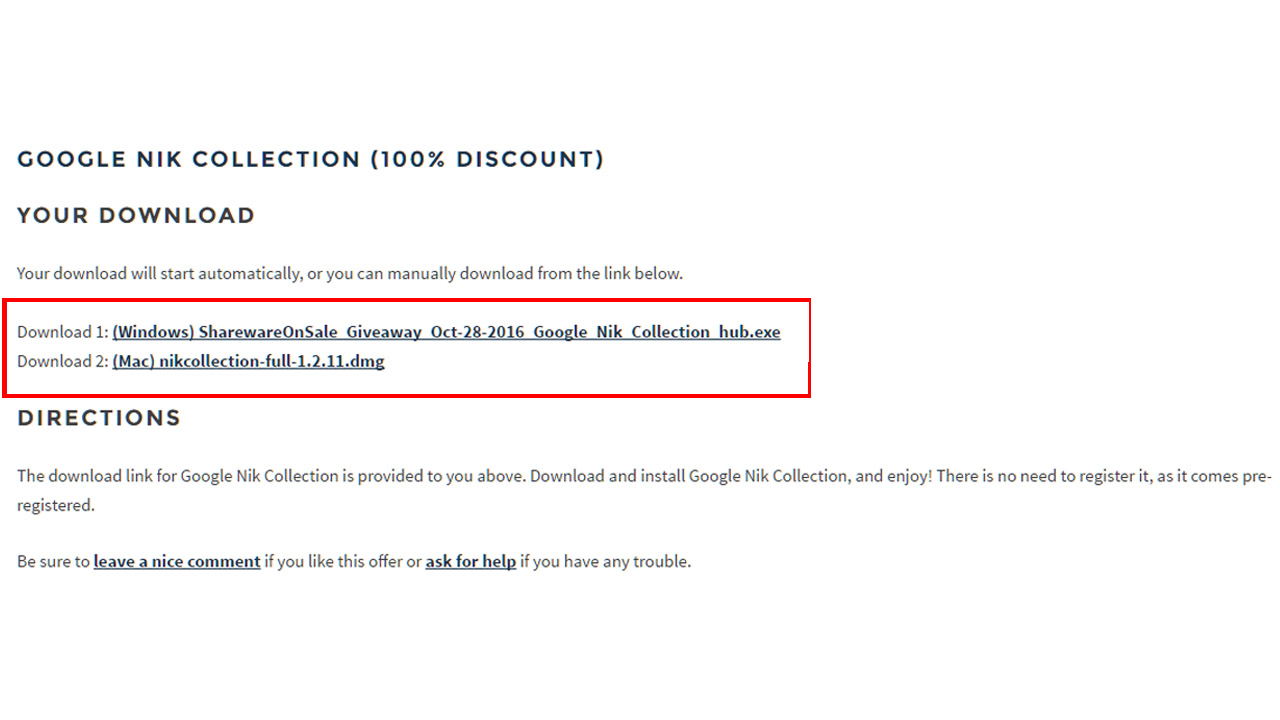Viewport: 1280px width, 720px height.
Task: Click the 'Download 1:' label text
Action: pyautogui.click(x=62, y=332)
